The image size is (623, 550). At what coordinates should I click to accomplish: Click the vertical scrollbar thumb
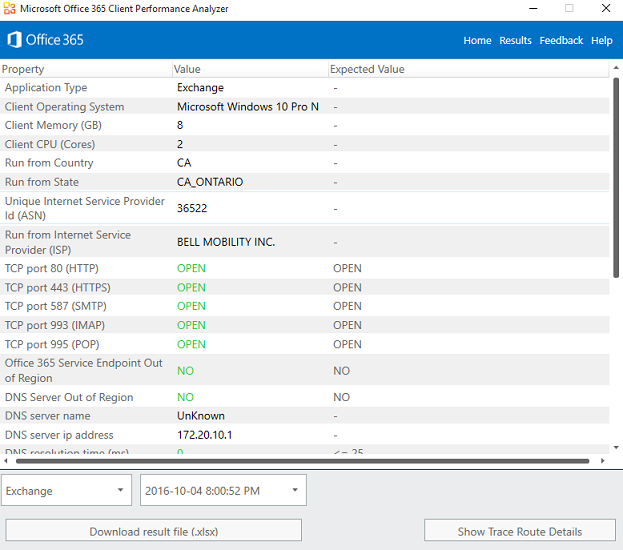point(616,178)
